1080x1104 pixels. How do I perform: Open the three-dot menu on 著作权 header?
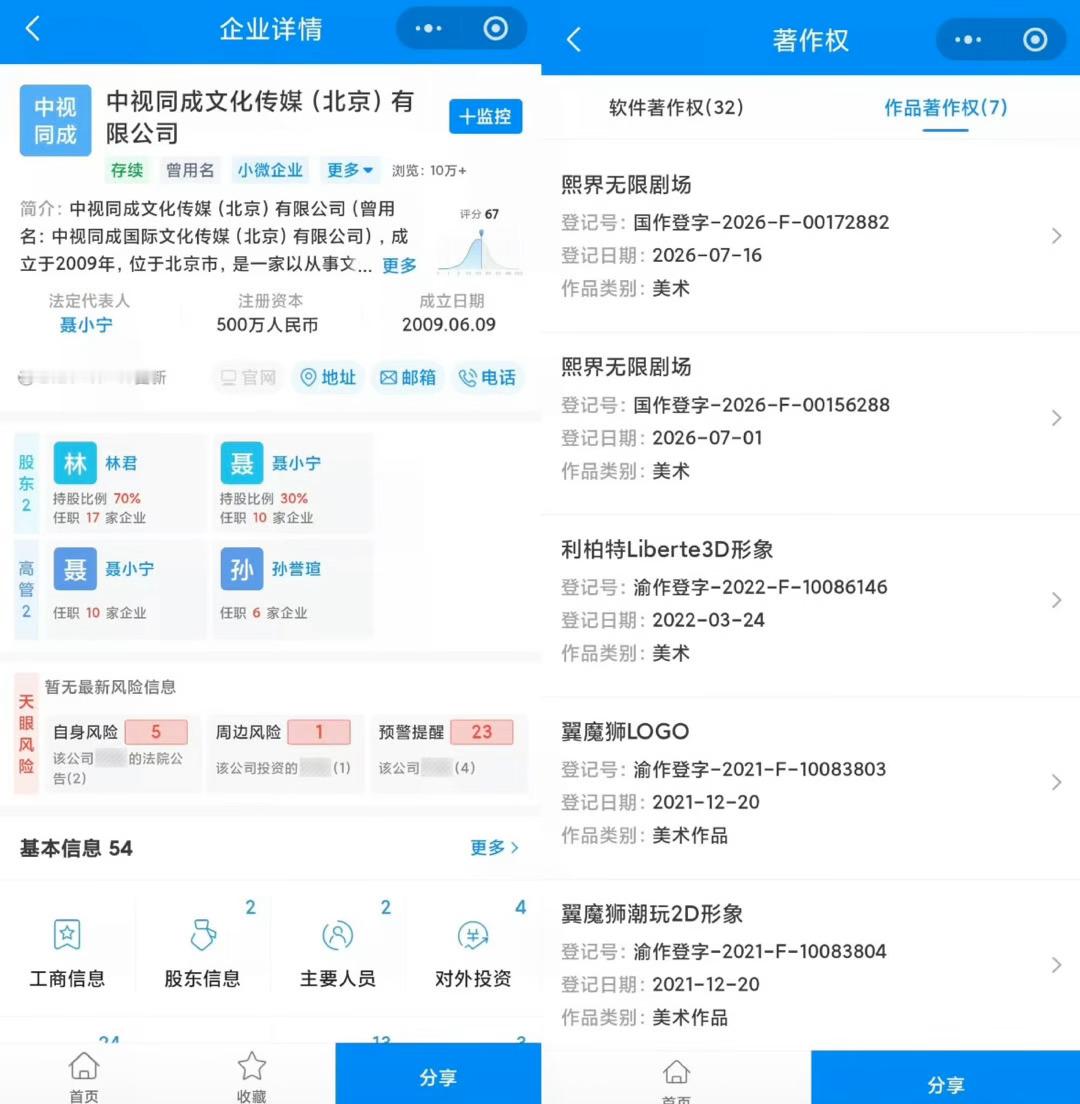click(x=968, y=40)
